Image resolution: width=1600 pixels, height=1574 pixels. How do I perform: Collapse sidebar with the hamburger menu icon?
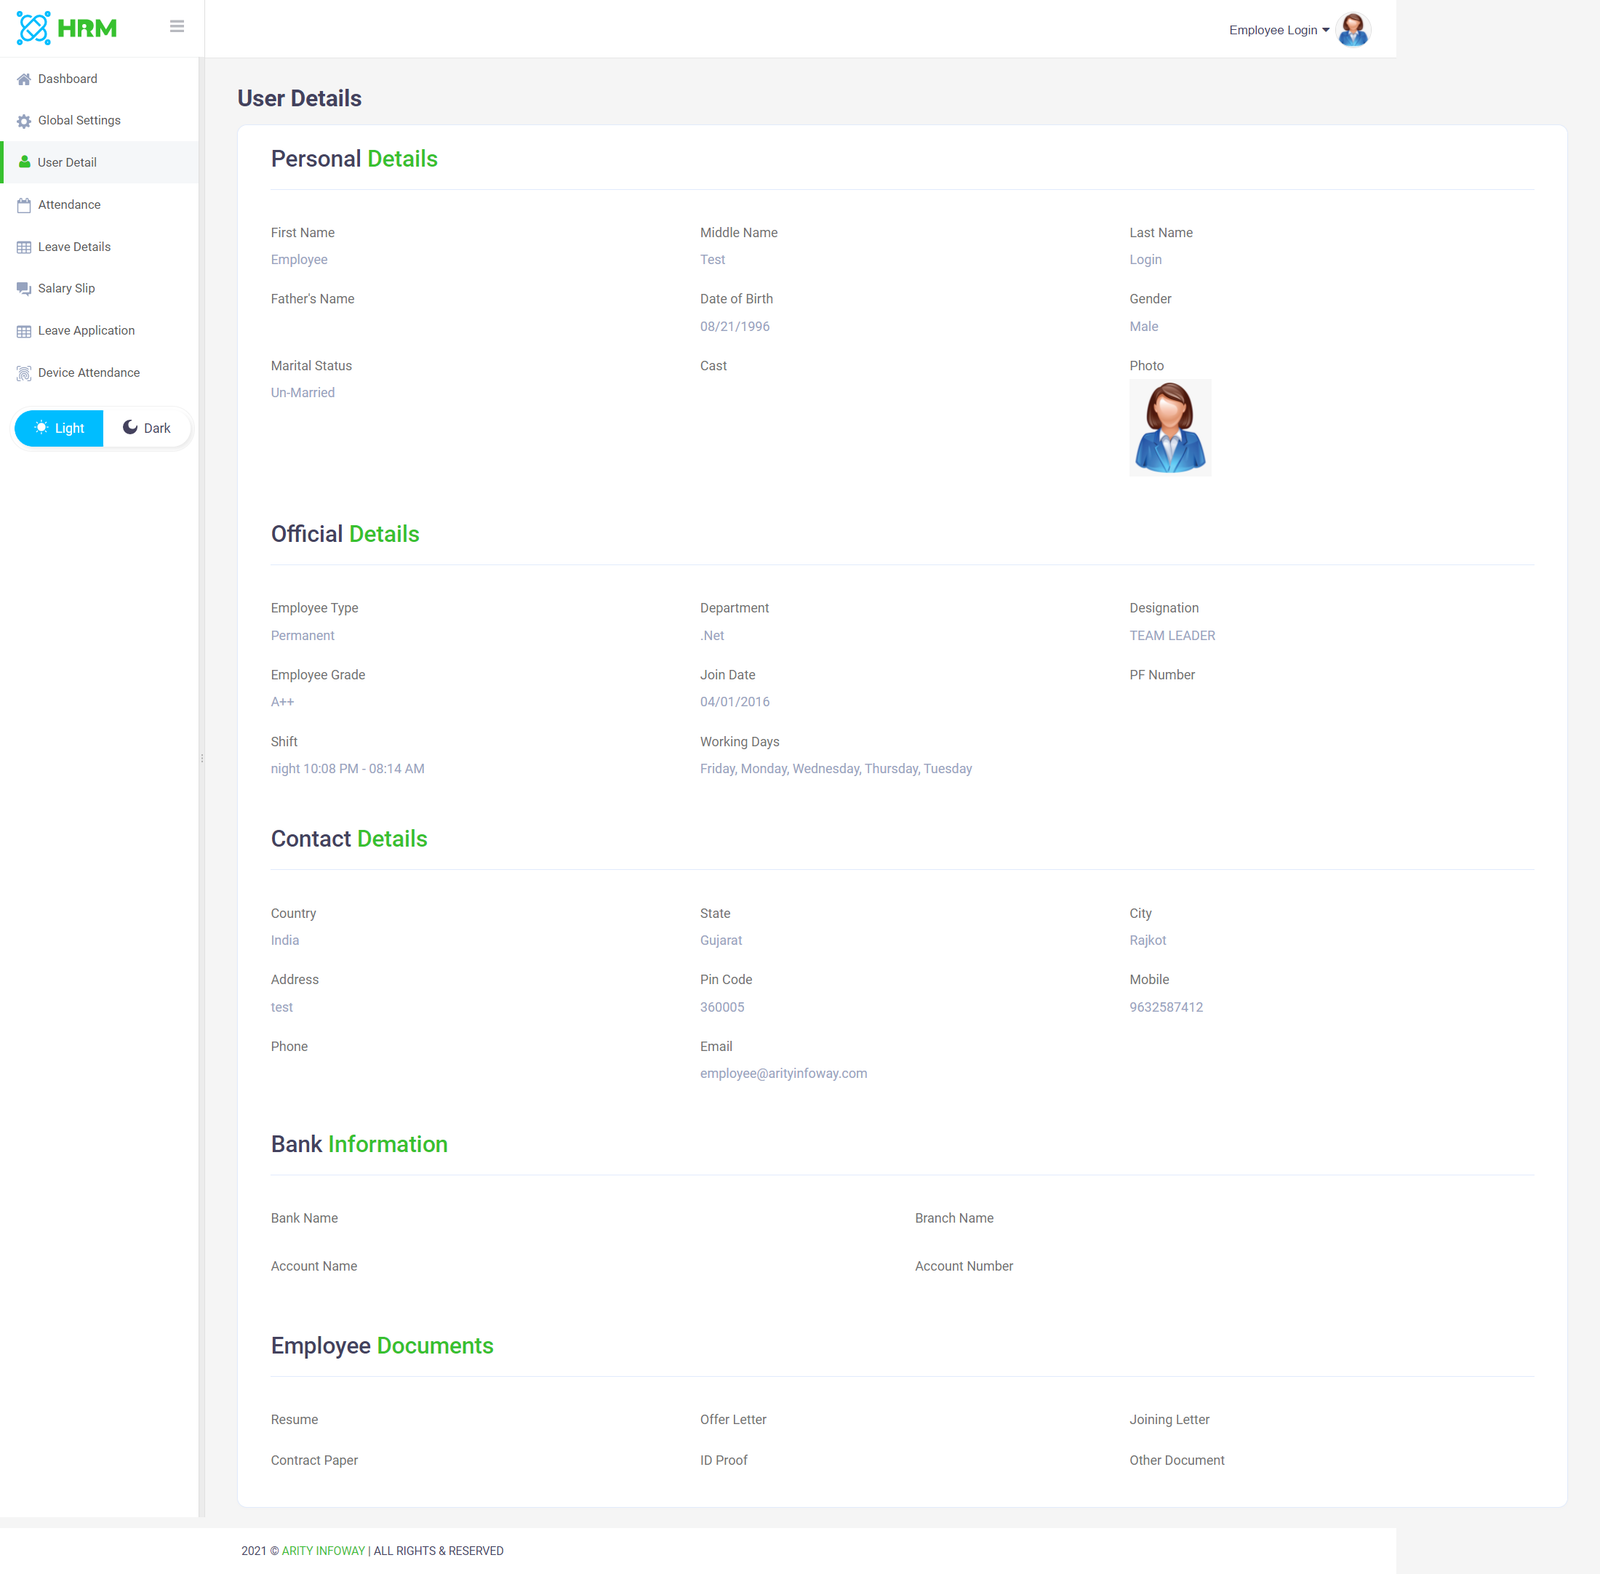[177, 27]
